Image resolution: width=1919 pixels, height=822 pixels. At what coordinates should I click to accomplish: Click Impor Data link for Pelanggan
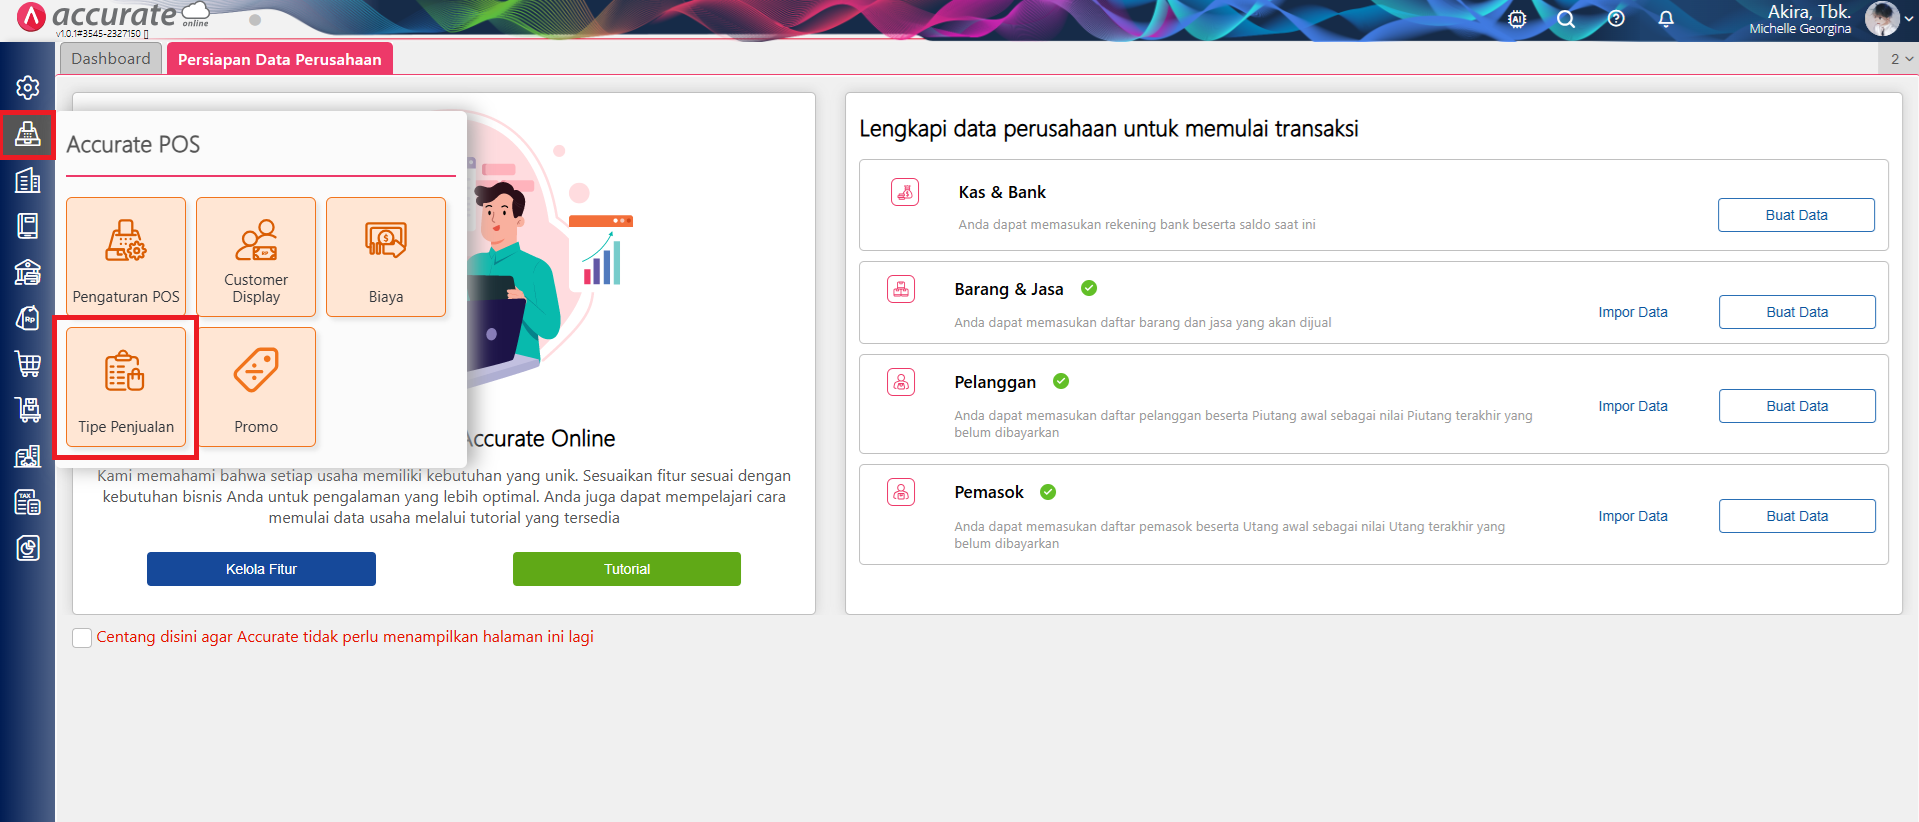[1632, 406]
